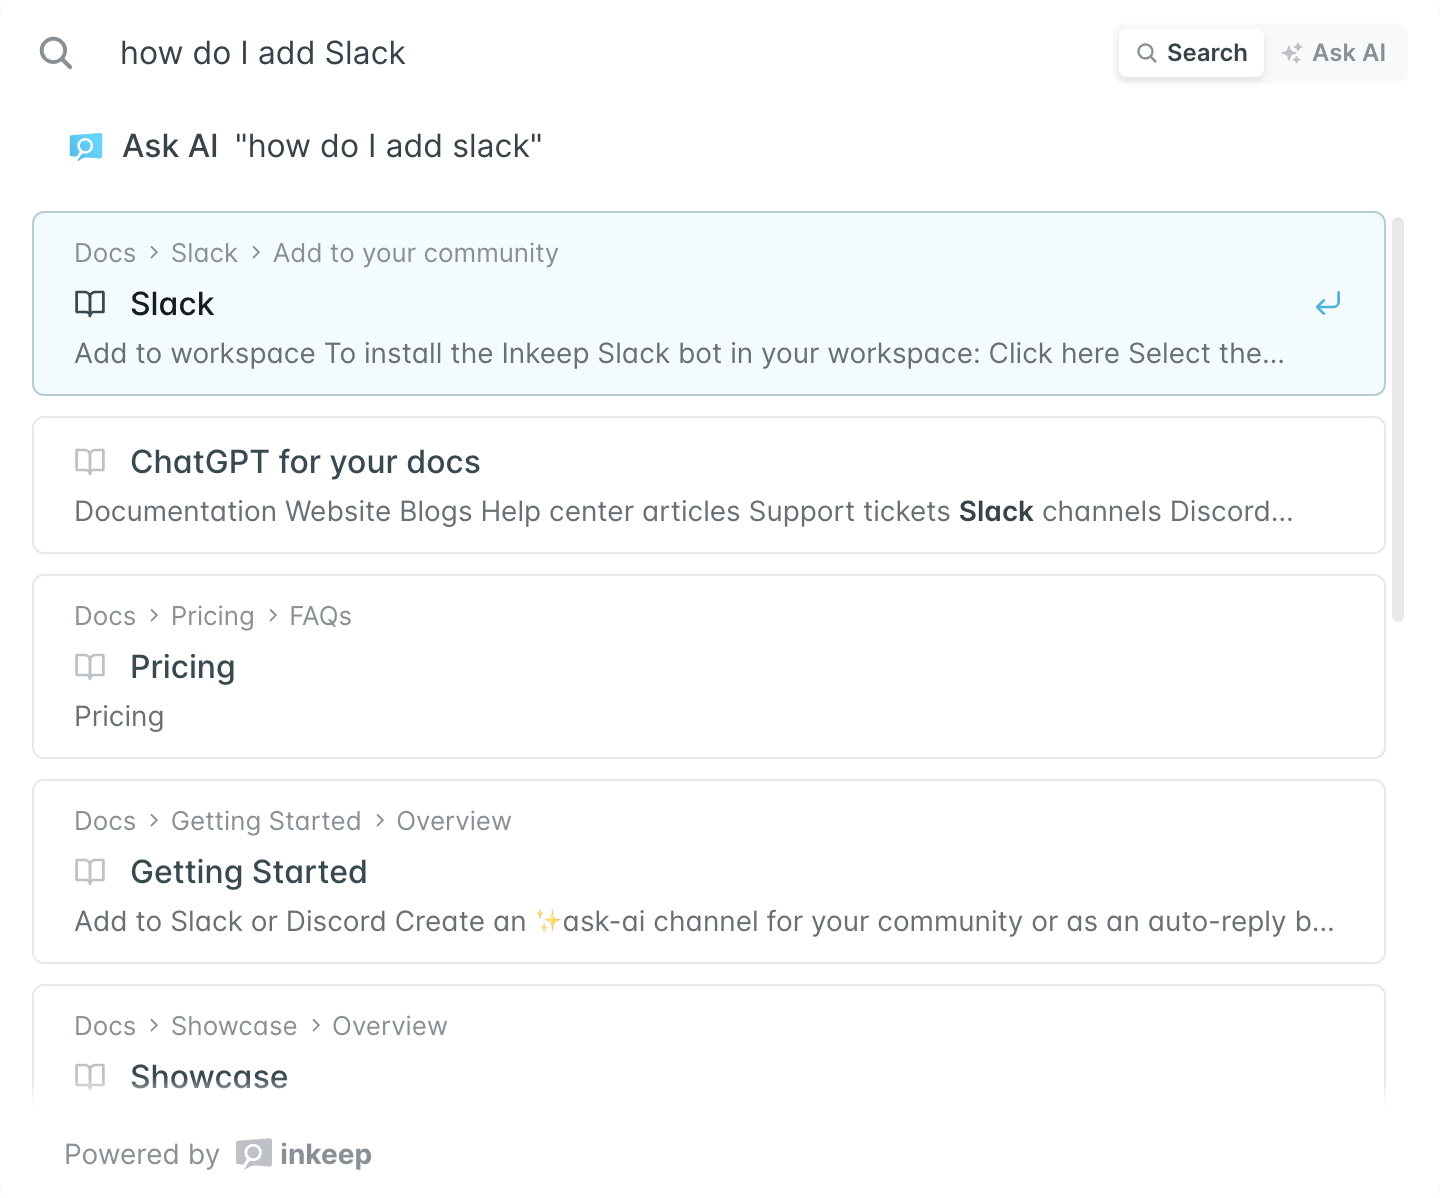Click the results list vertical scrollbar
The height and width of the screenshot is (1198, 1440).
coord(1398,420)
